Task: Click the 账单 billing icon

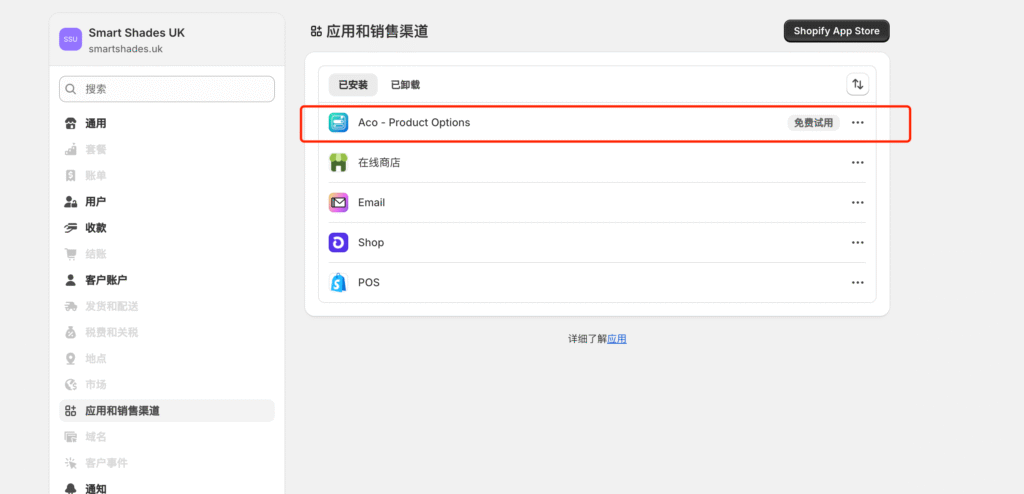Action: click(71, 176)
